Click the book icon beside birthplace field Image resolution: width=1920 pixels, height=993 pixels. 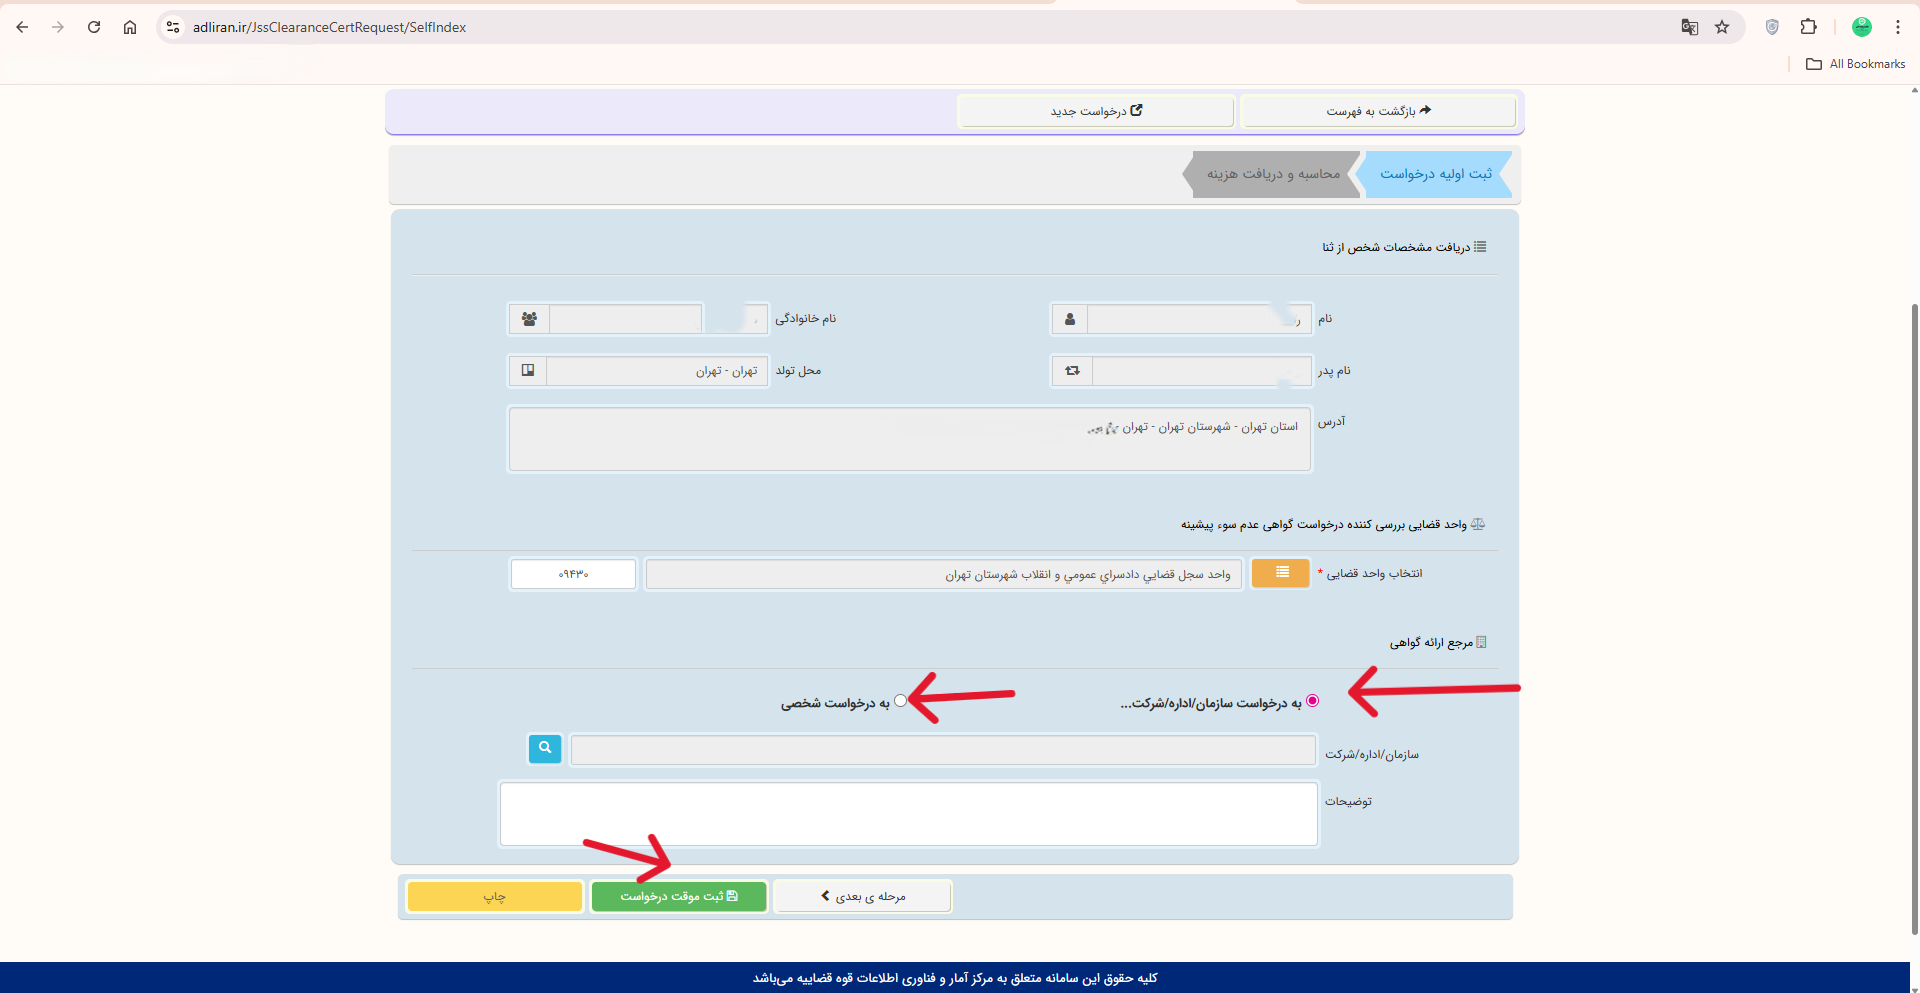[528, 371]
